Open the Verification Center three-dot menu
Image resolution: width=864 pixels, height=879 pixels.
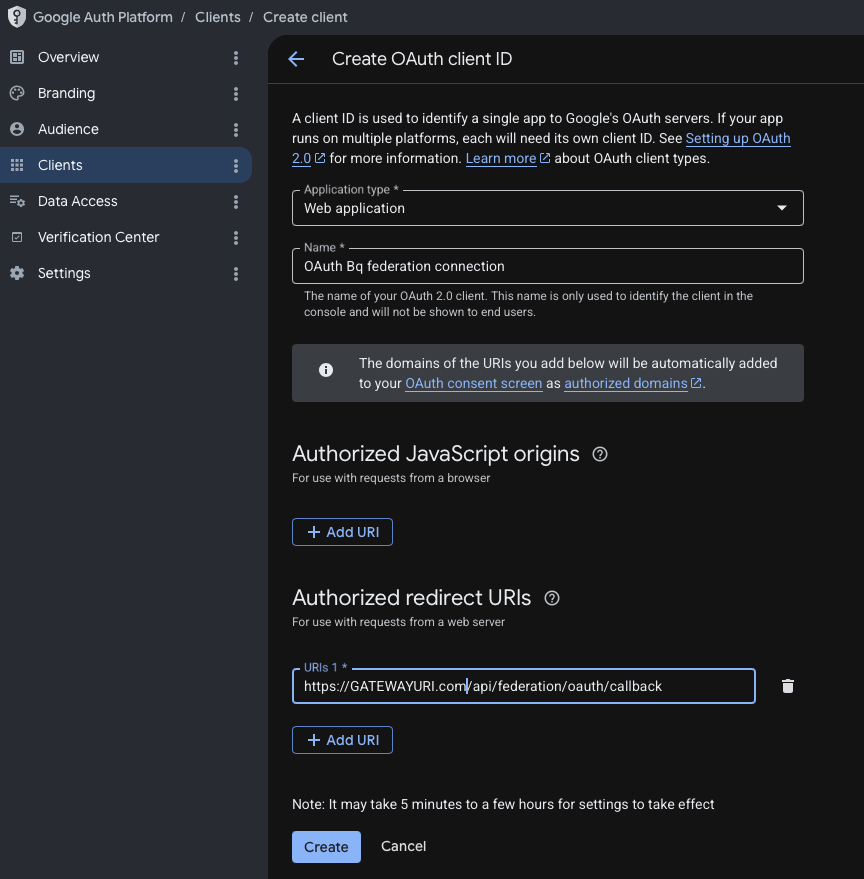point(236,238)
